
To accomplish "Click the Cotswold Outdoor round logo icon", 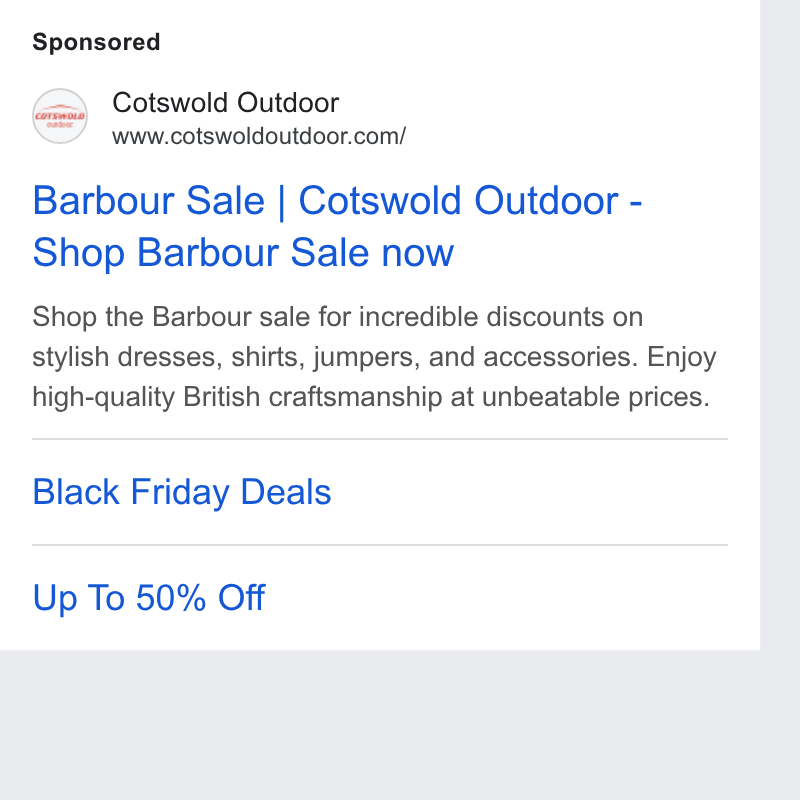I will tap(60, 116).
